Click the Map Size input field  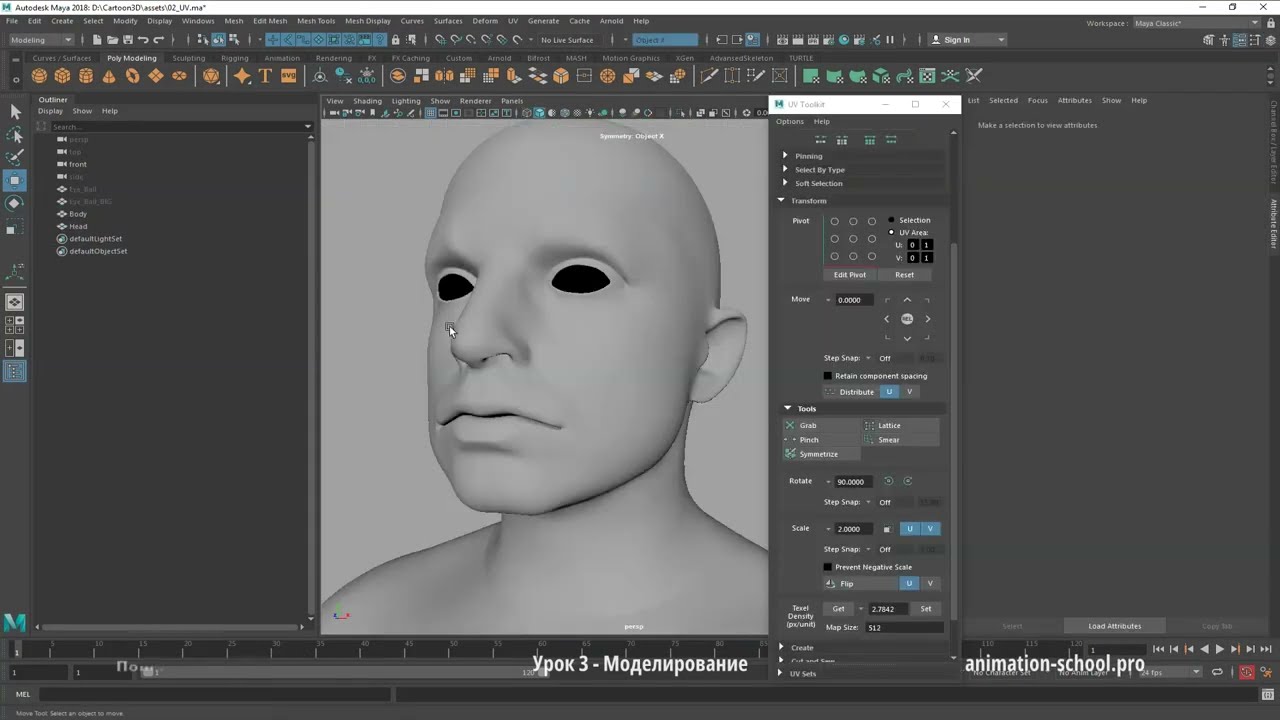(903, 627)
